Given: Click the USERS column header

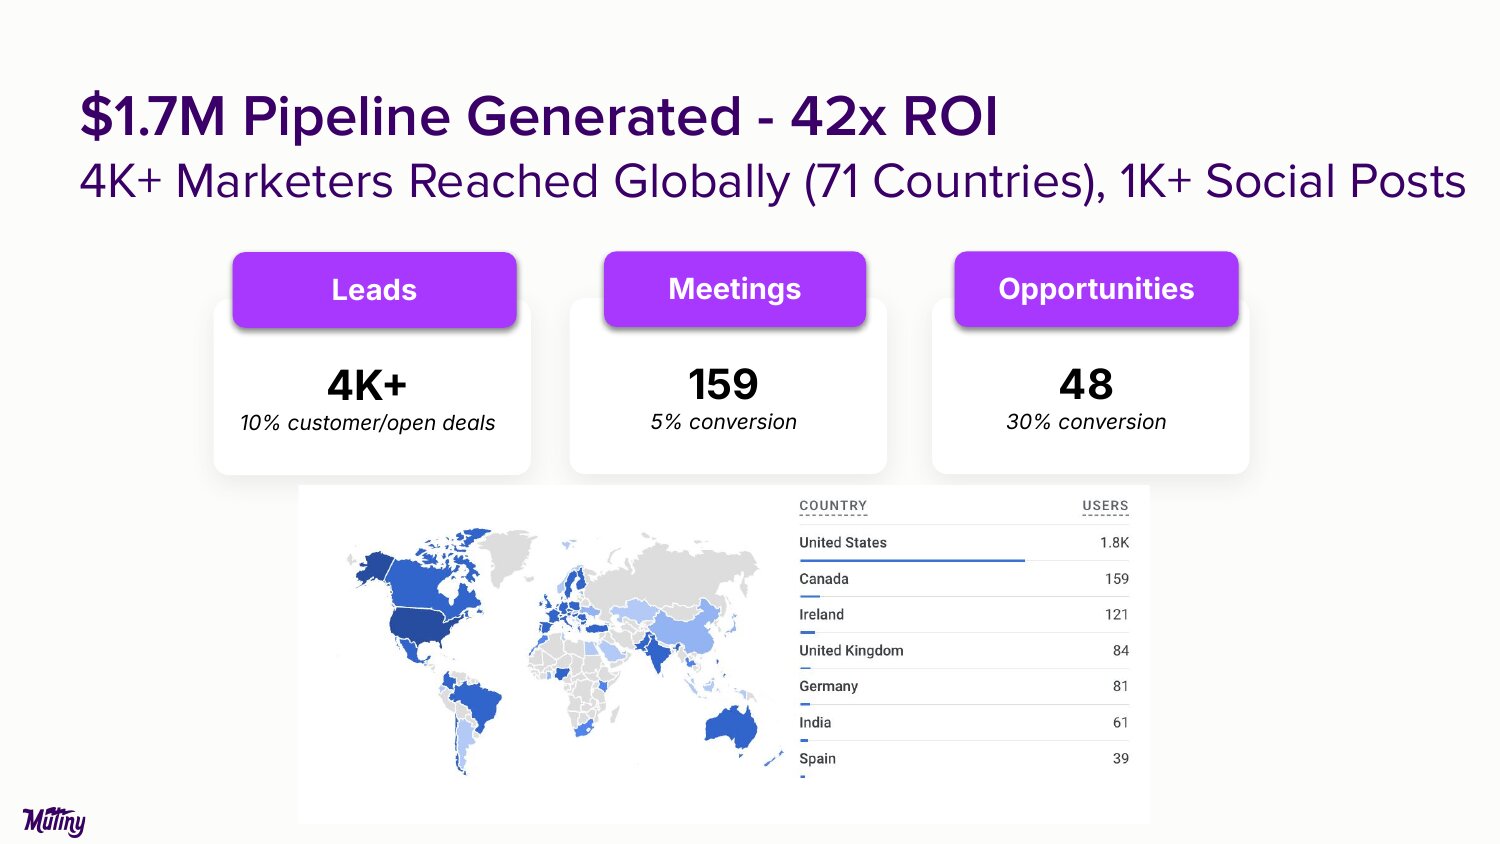Looking at the screenshot, I should point(1105,506).
